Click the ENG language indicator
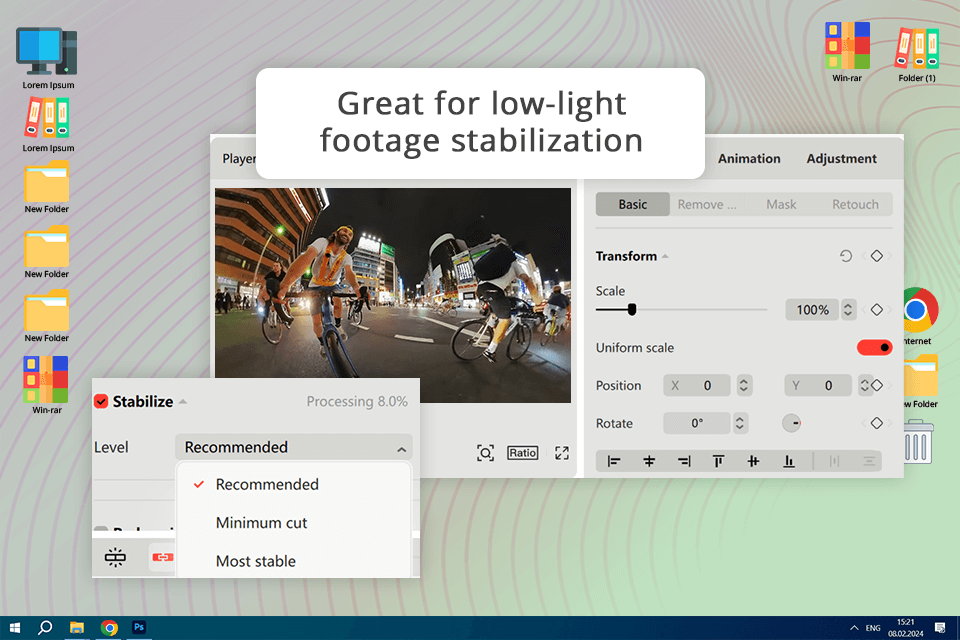This screenshot has height=640, width=960. 873,628
